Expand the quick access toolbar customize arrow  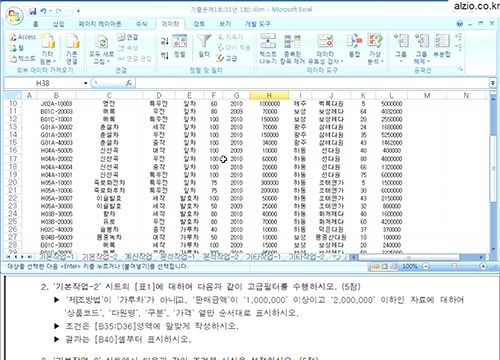78,11
